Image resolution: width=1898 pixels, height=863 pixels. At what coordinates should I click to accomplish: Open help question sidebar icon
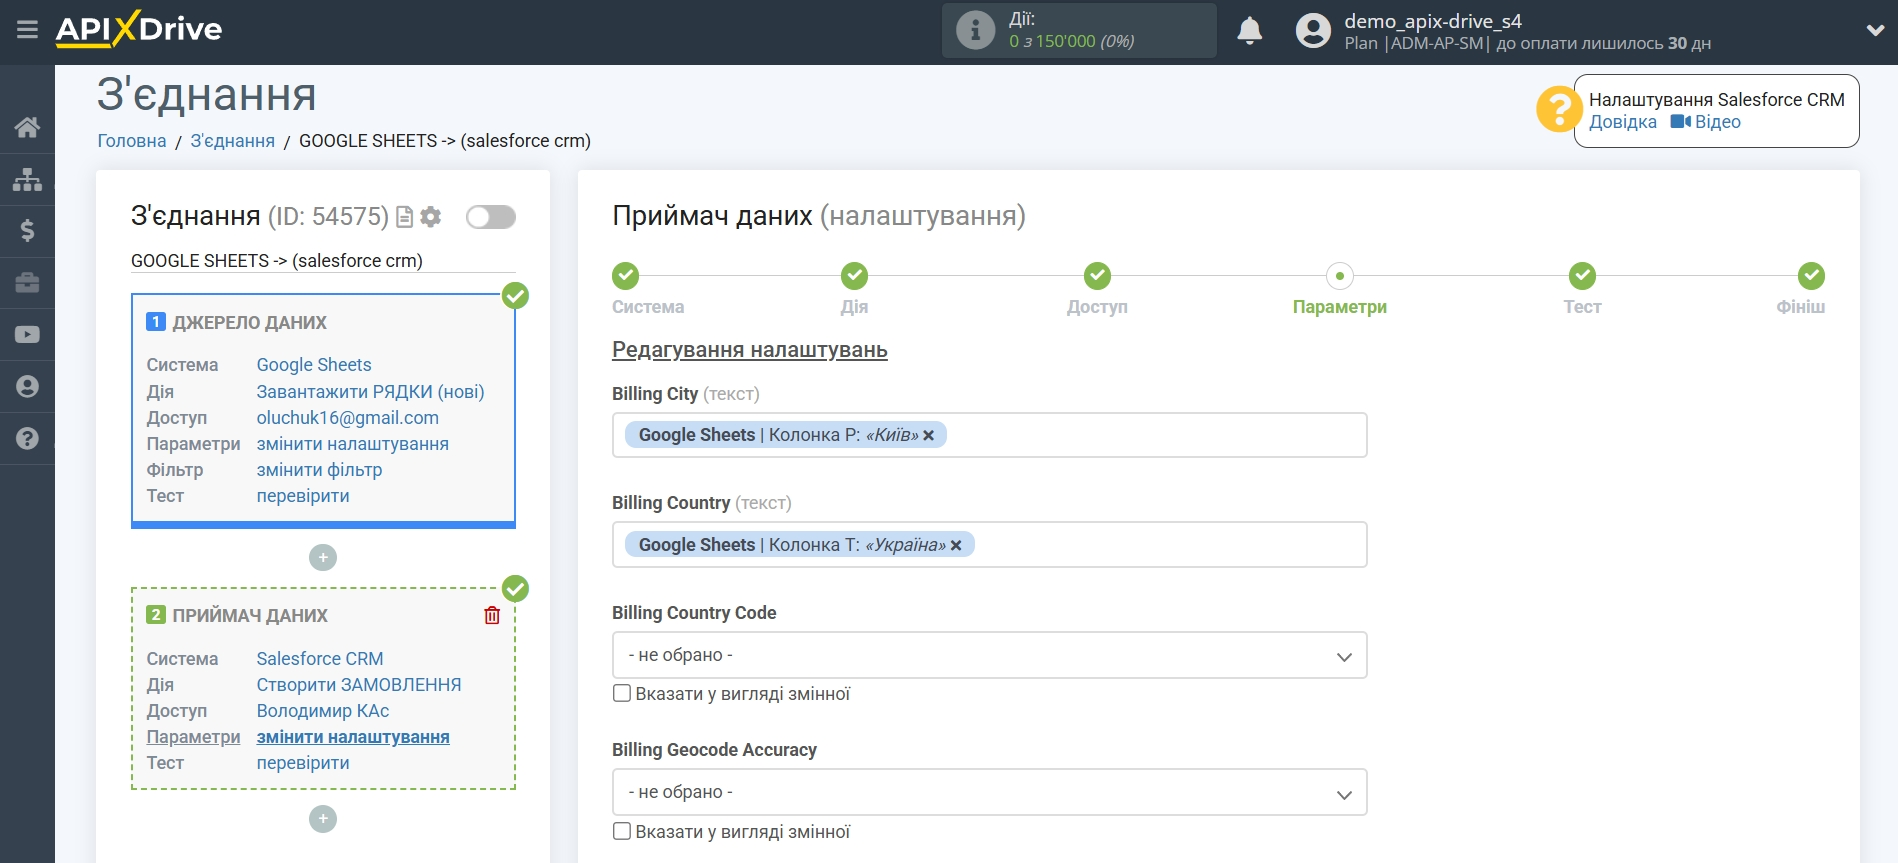(27, 439)
